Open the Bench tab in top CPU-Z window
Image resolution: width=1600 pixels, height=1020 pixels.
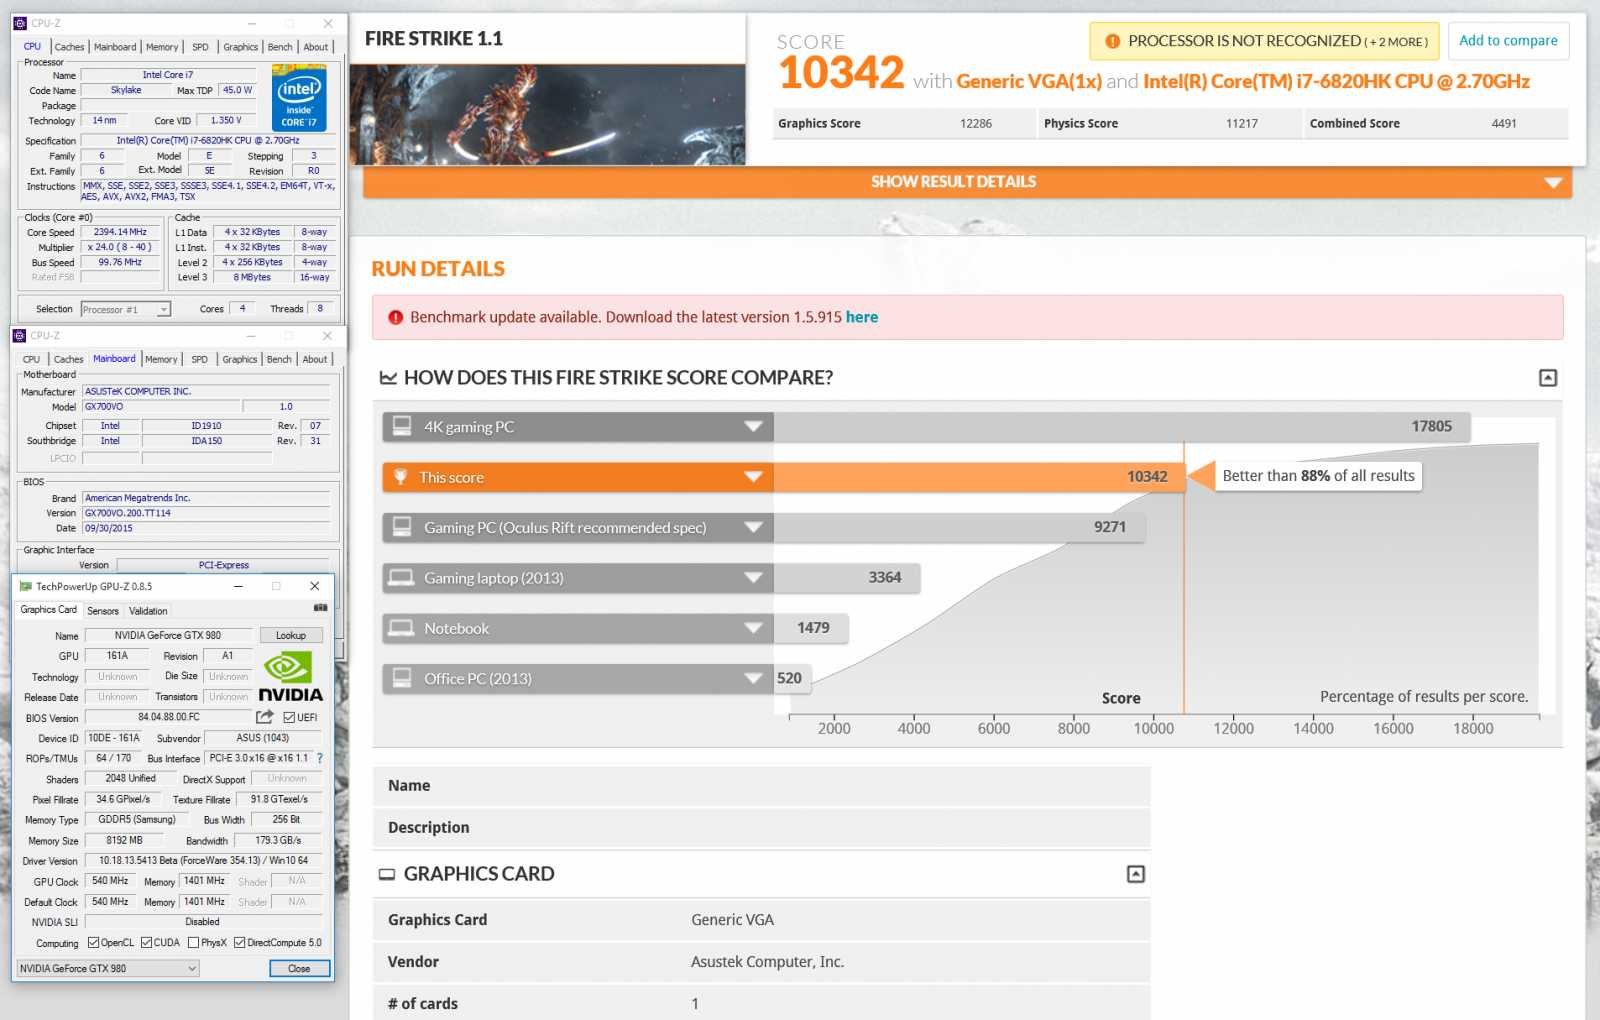[281, 47]
